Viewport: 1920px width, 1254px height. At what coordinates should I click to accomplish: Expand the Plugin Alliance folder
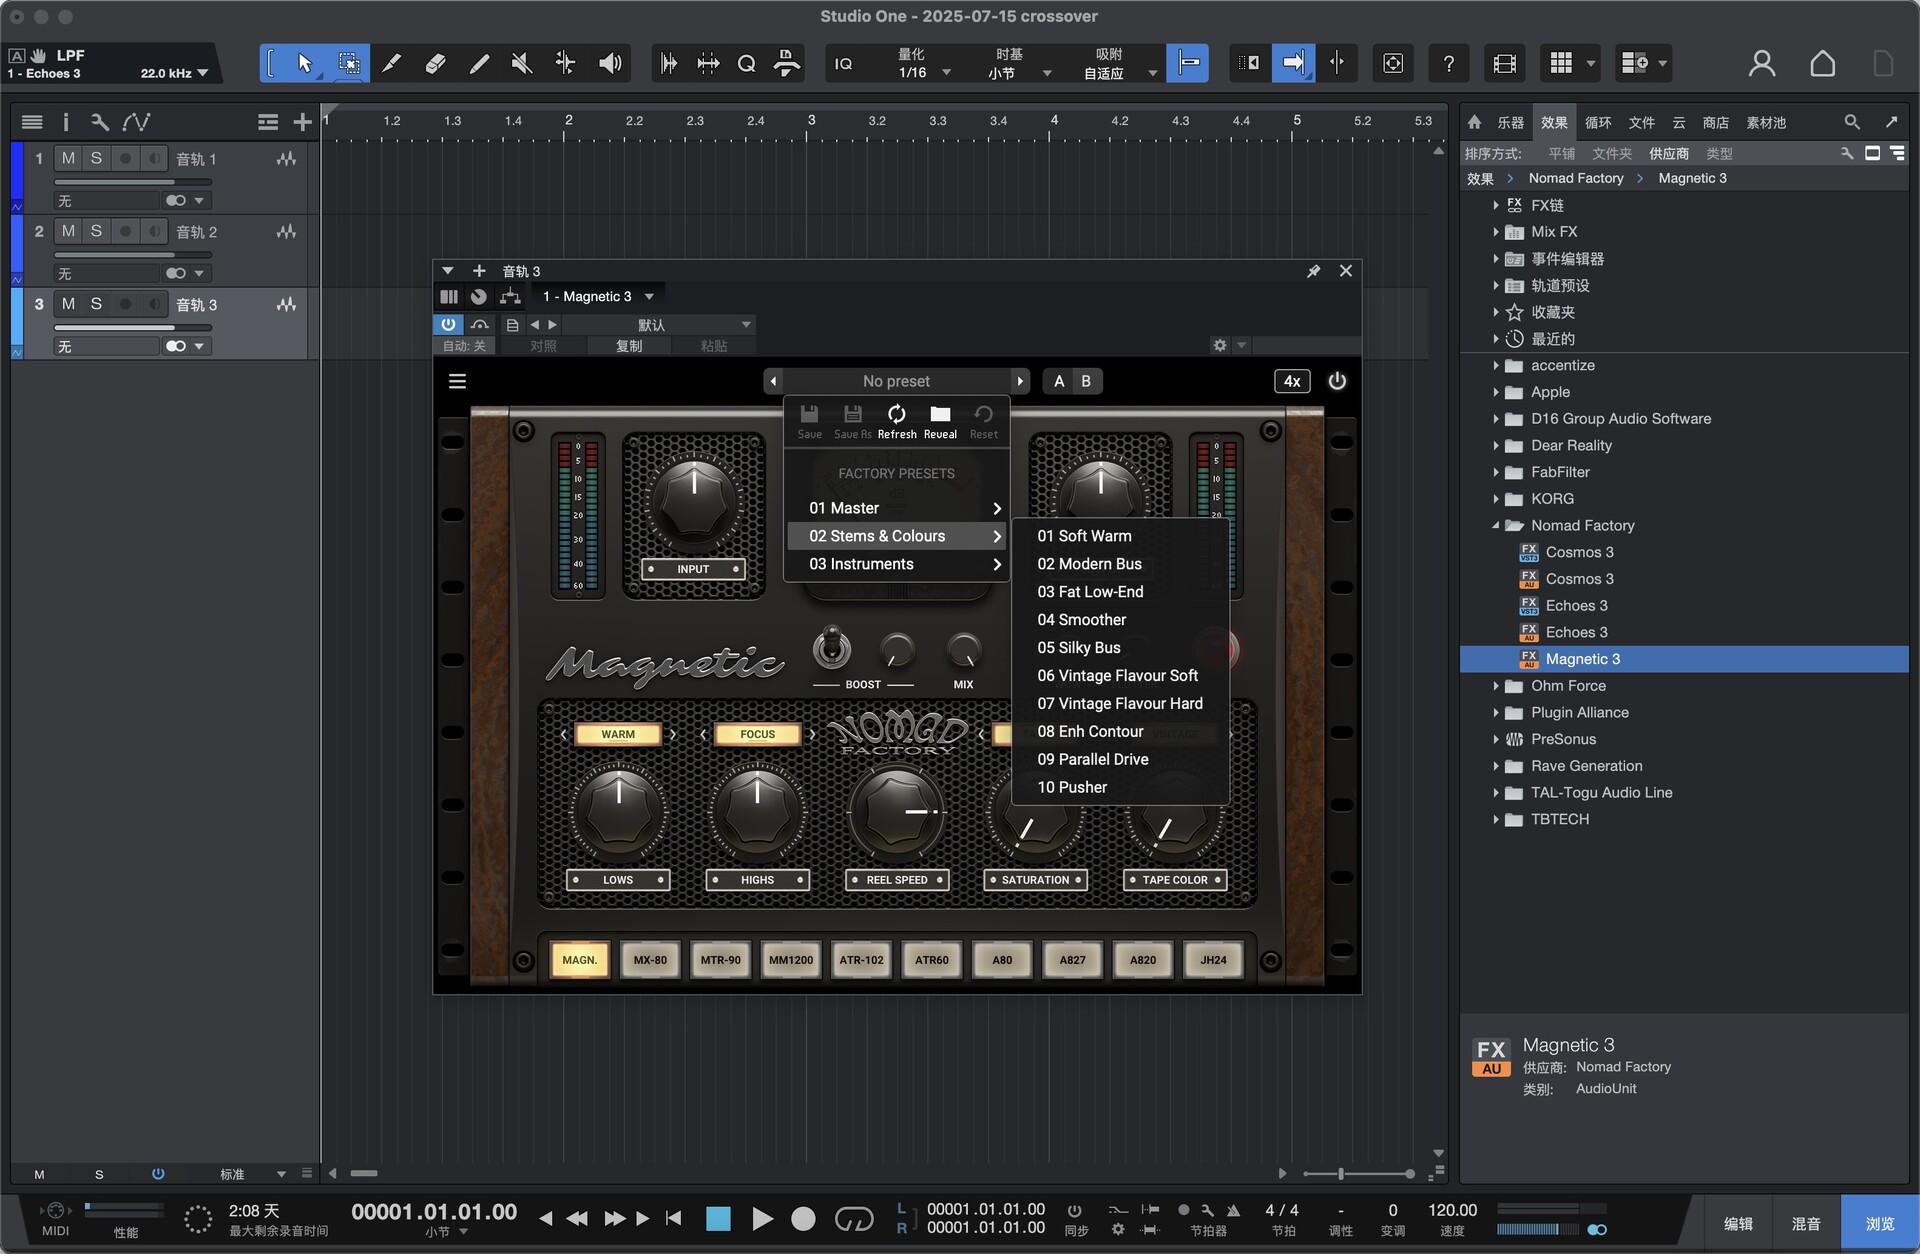pyautogui.click(x=1496, y=712)
